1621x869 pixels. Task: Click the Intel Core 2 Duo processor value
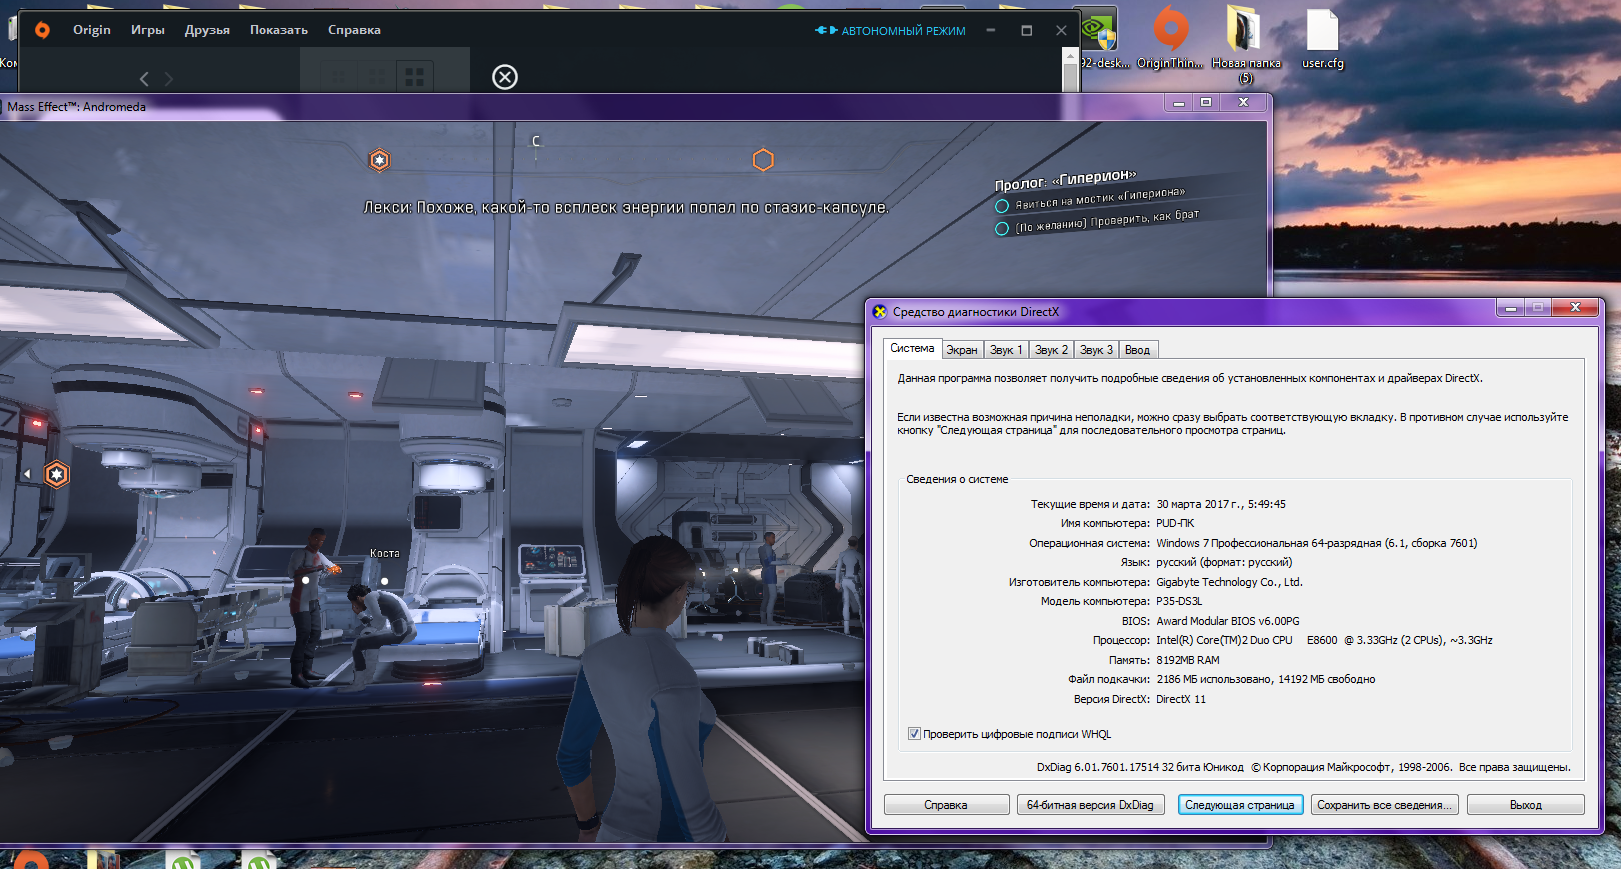point(1324,640)
